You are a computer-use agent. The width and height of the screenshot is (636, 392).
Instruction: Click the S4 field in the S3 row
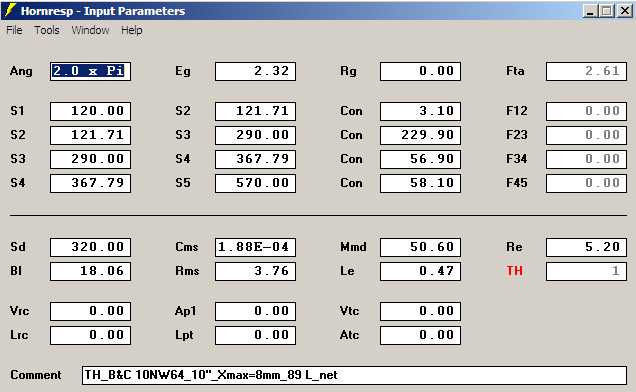(x=256, y=159)
